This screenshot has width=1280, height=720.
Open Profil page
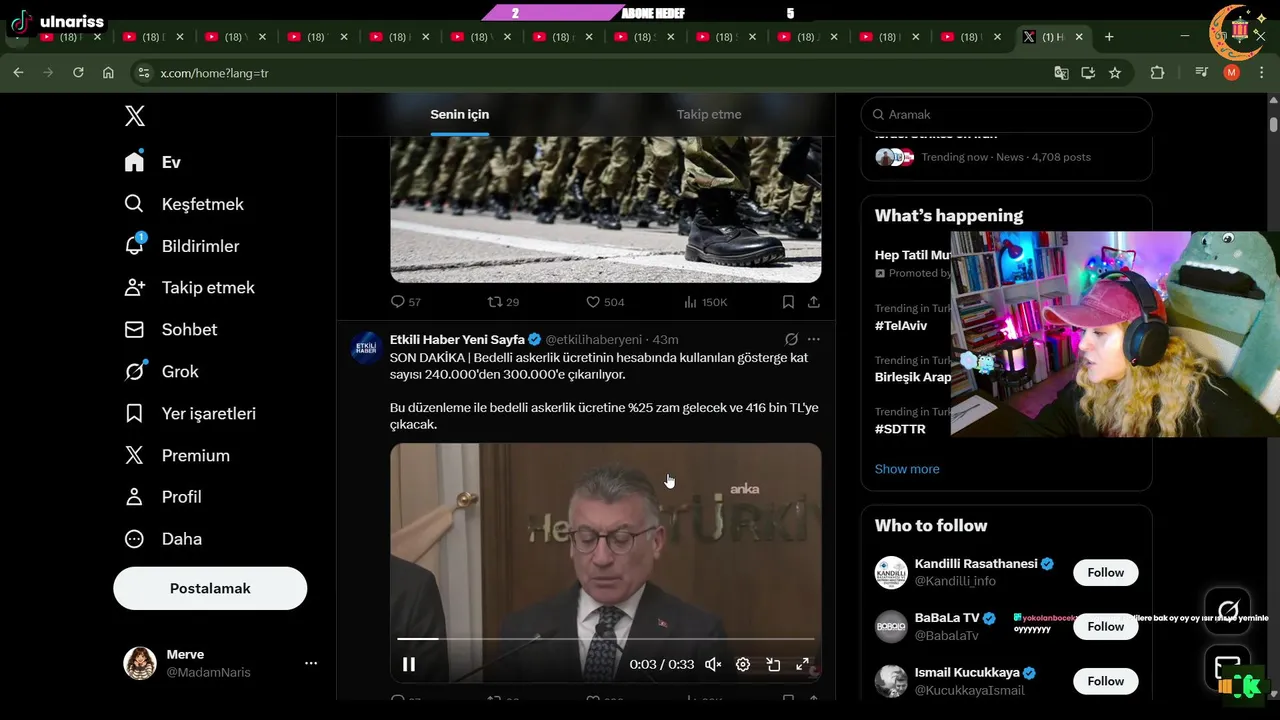click(163, 497)
